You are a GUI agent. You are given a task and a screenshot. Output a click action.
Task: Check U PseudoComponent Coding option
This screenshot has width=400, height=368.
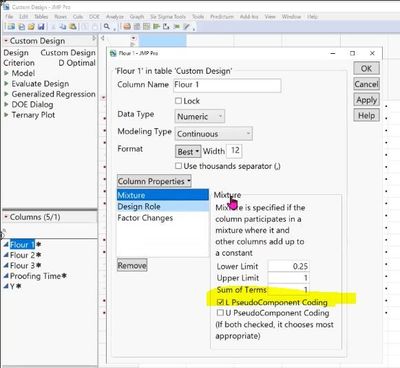(x=220, y=313)
